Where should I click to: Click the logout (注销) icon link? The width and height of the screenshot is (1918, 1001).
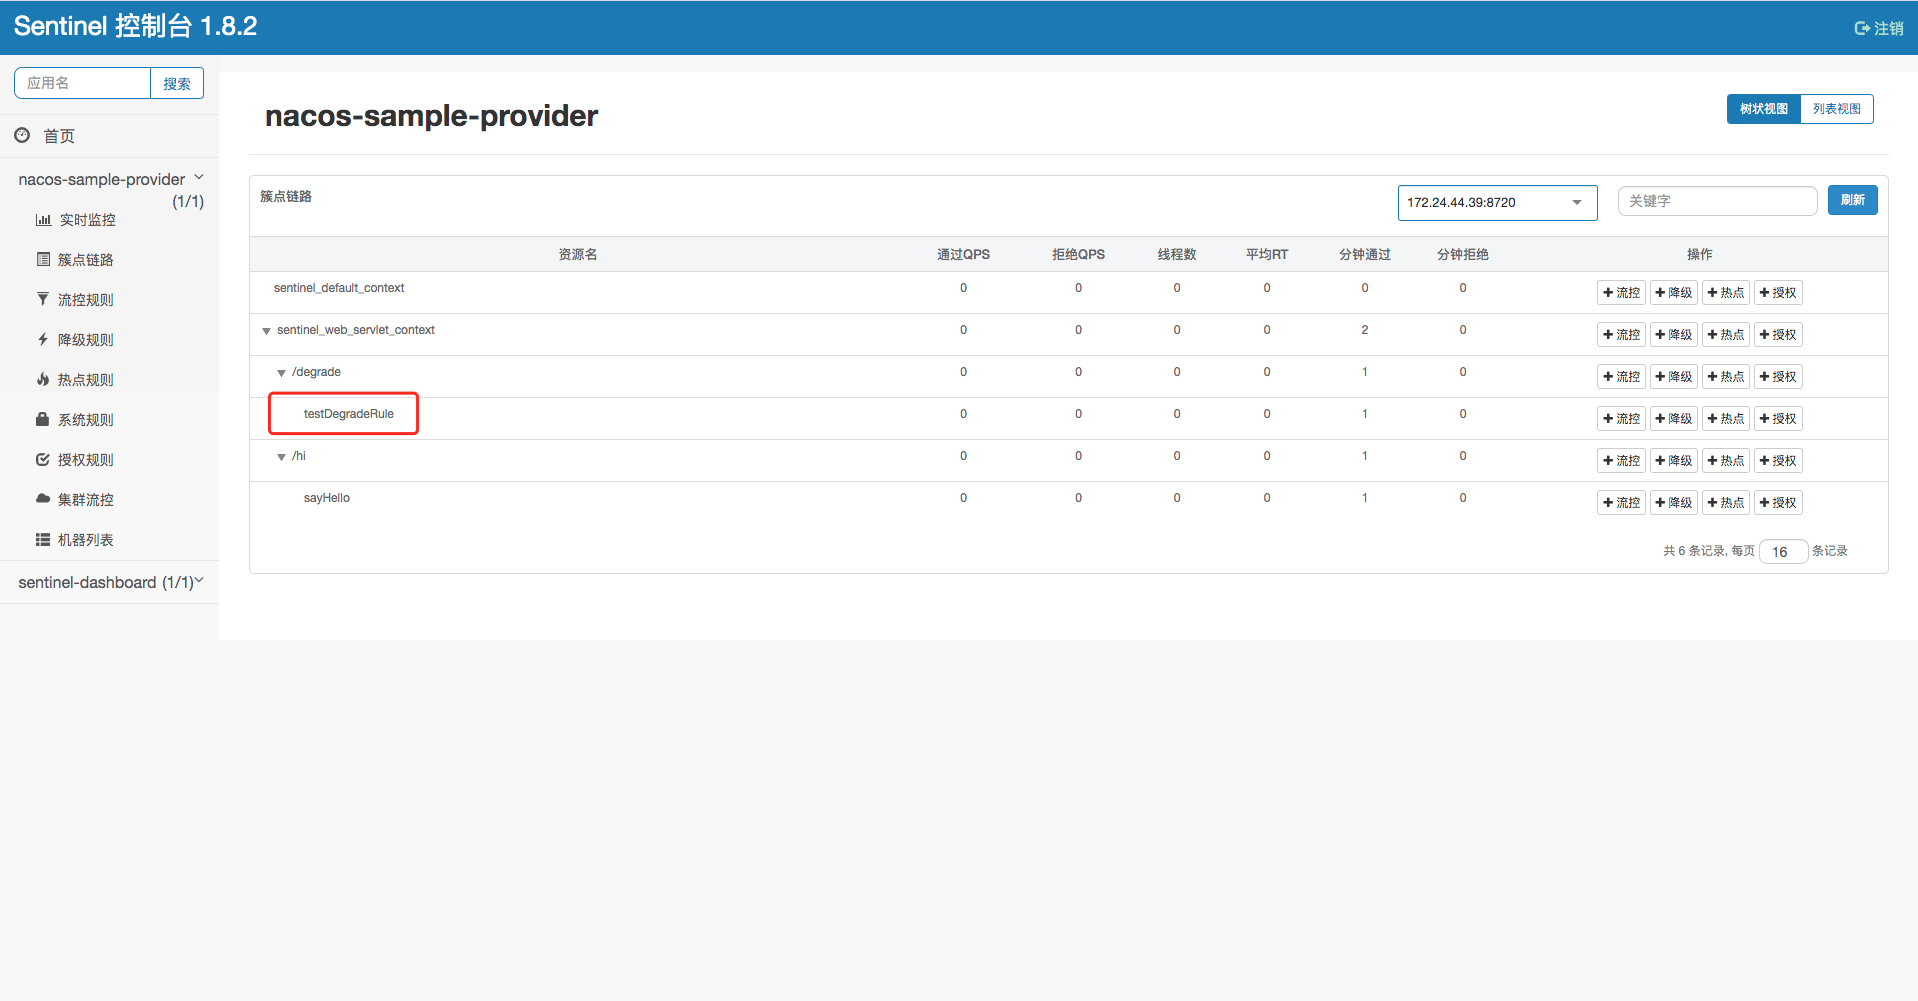point(1878,28)
